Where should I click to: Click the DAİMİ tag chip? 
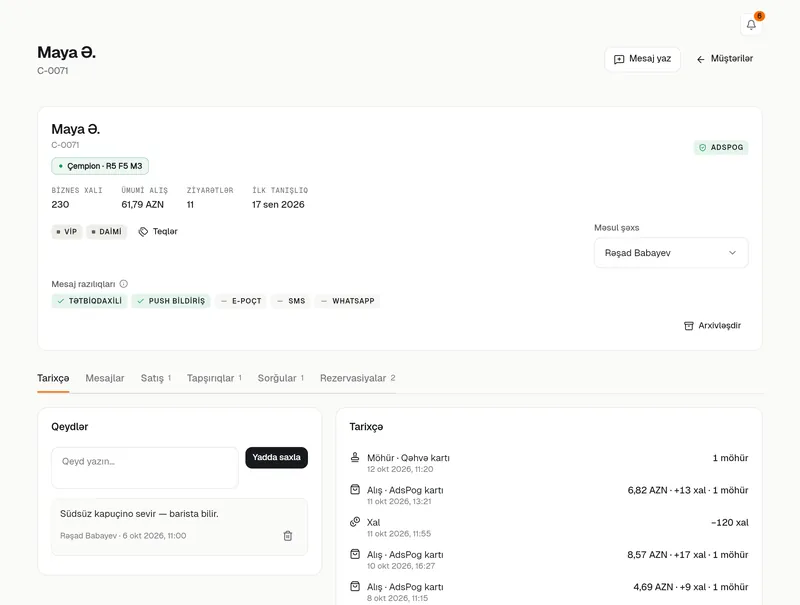107,232
